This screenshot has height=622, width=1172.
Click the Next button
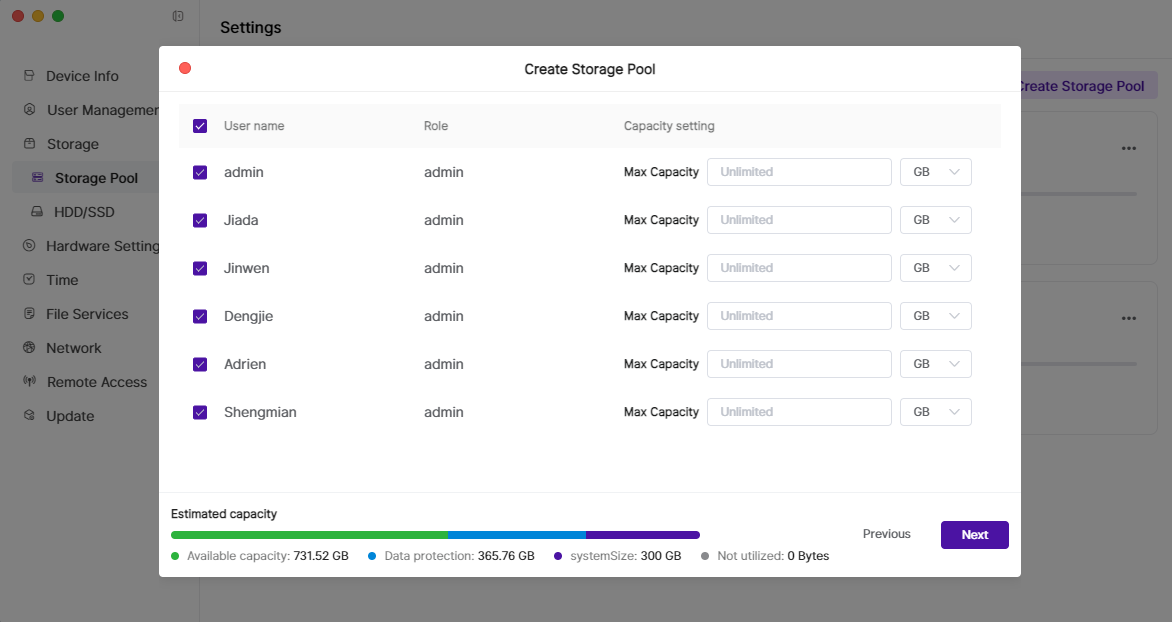[x=975, y=535]
